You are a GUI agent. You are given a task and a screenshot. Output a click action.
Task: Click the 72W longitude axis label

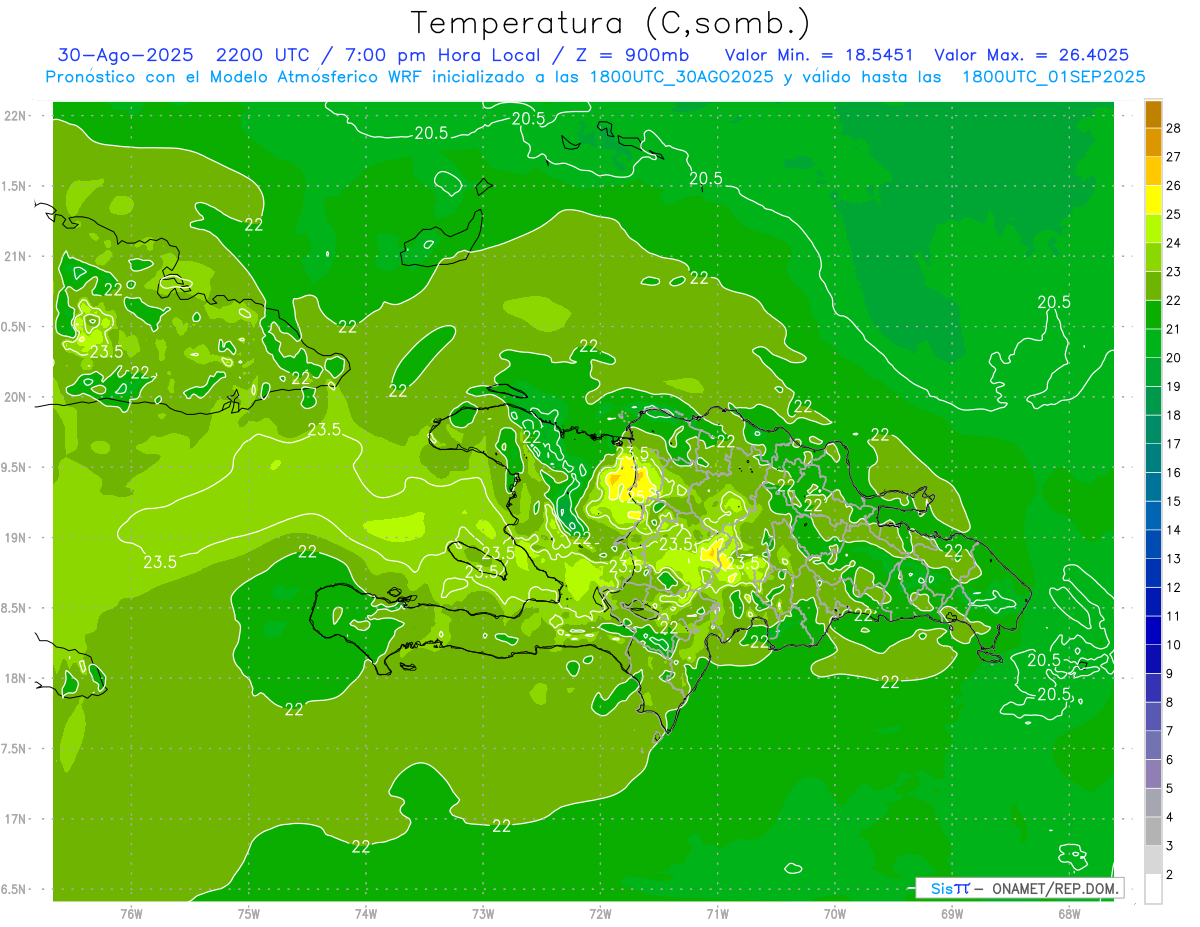tap(600, 913)
